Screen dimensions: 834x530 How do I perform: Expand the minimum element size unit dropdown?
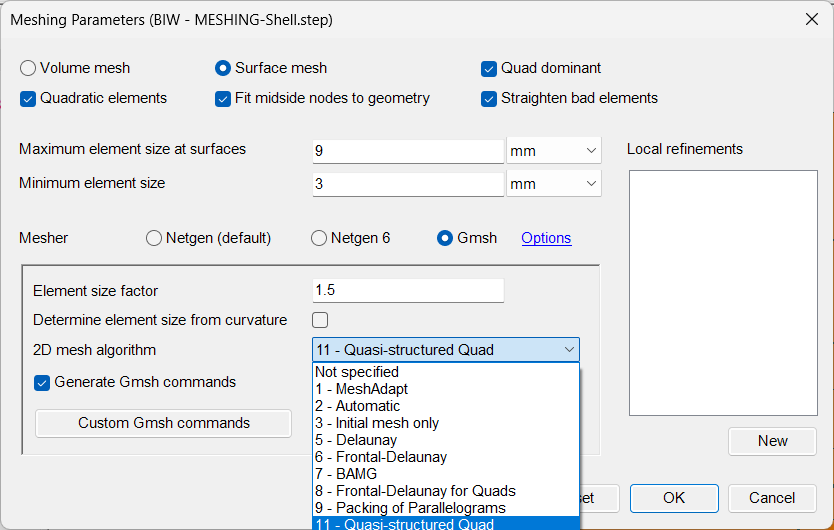click(x=553, y=184)
